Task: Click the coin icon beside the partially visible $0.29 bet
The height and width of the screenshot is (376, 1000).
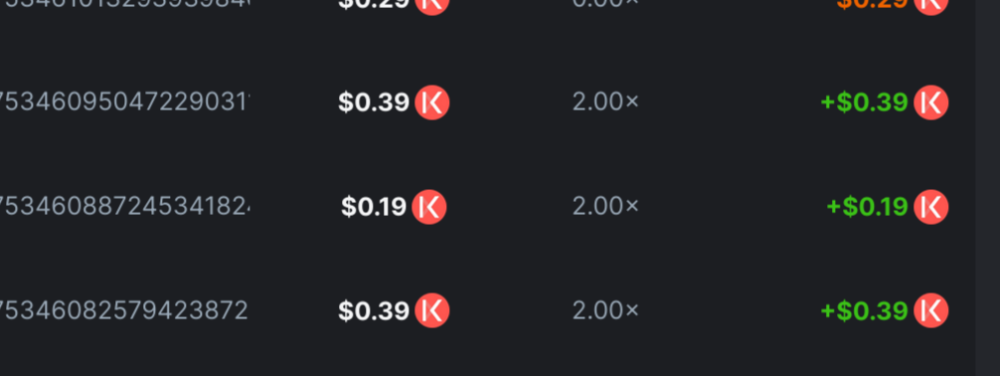Action: coord(432,6)
